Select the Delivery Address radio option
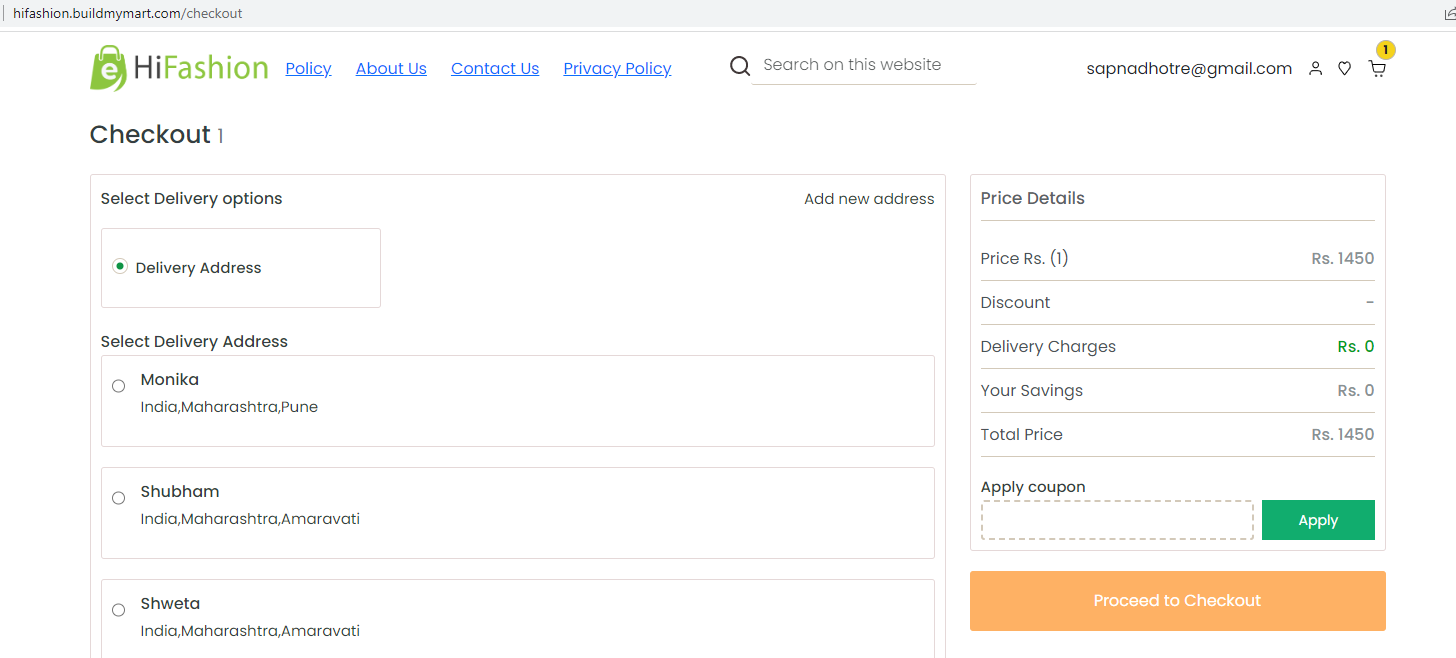This screenshot has width=1456, height=658. pos(120,266)
